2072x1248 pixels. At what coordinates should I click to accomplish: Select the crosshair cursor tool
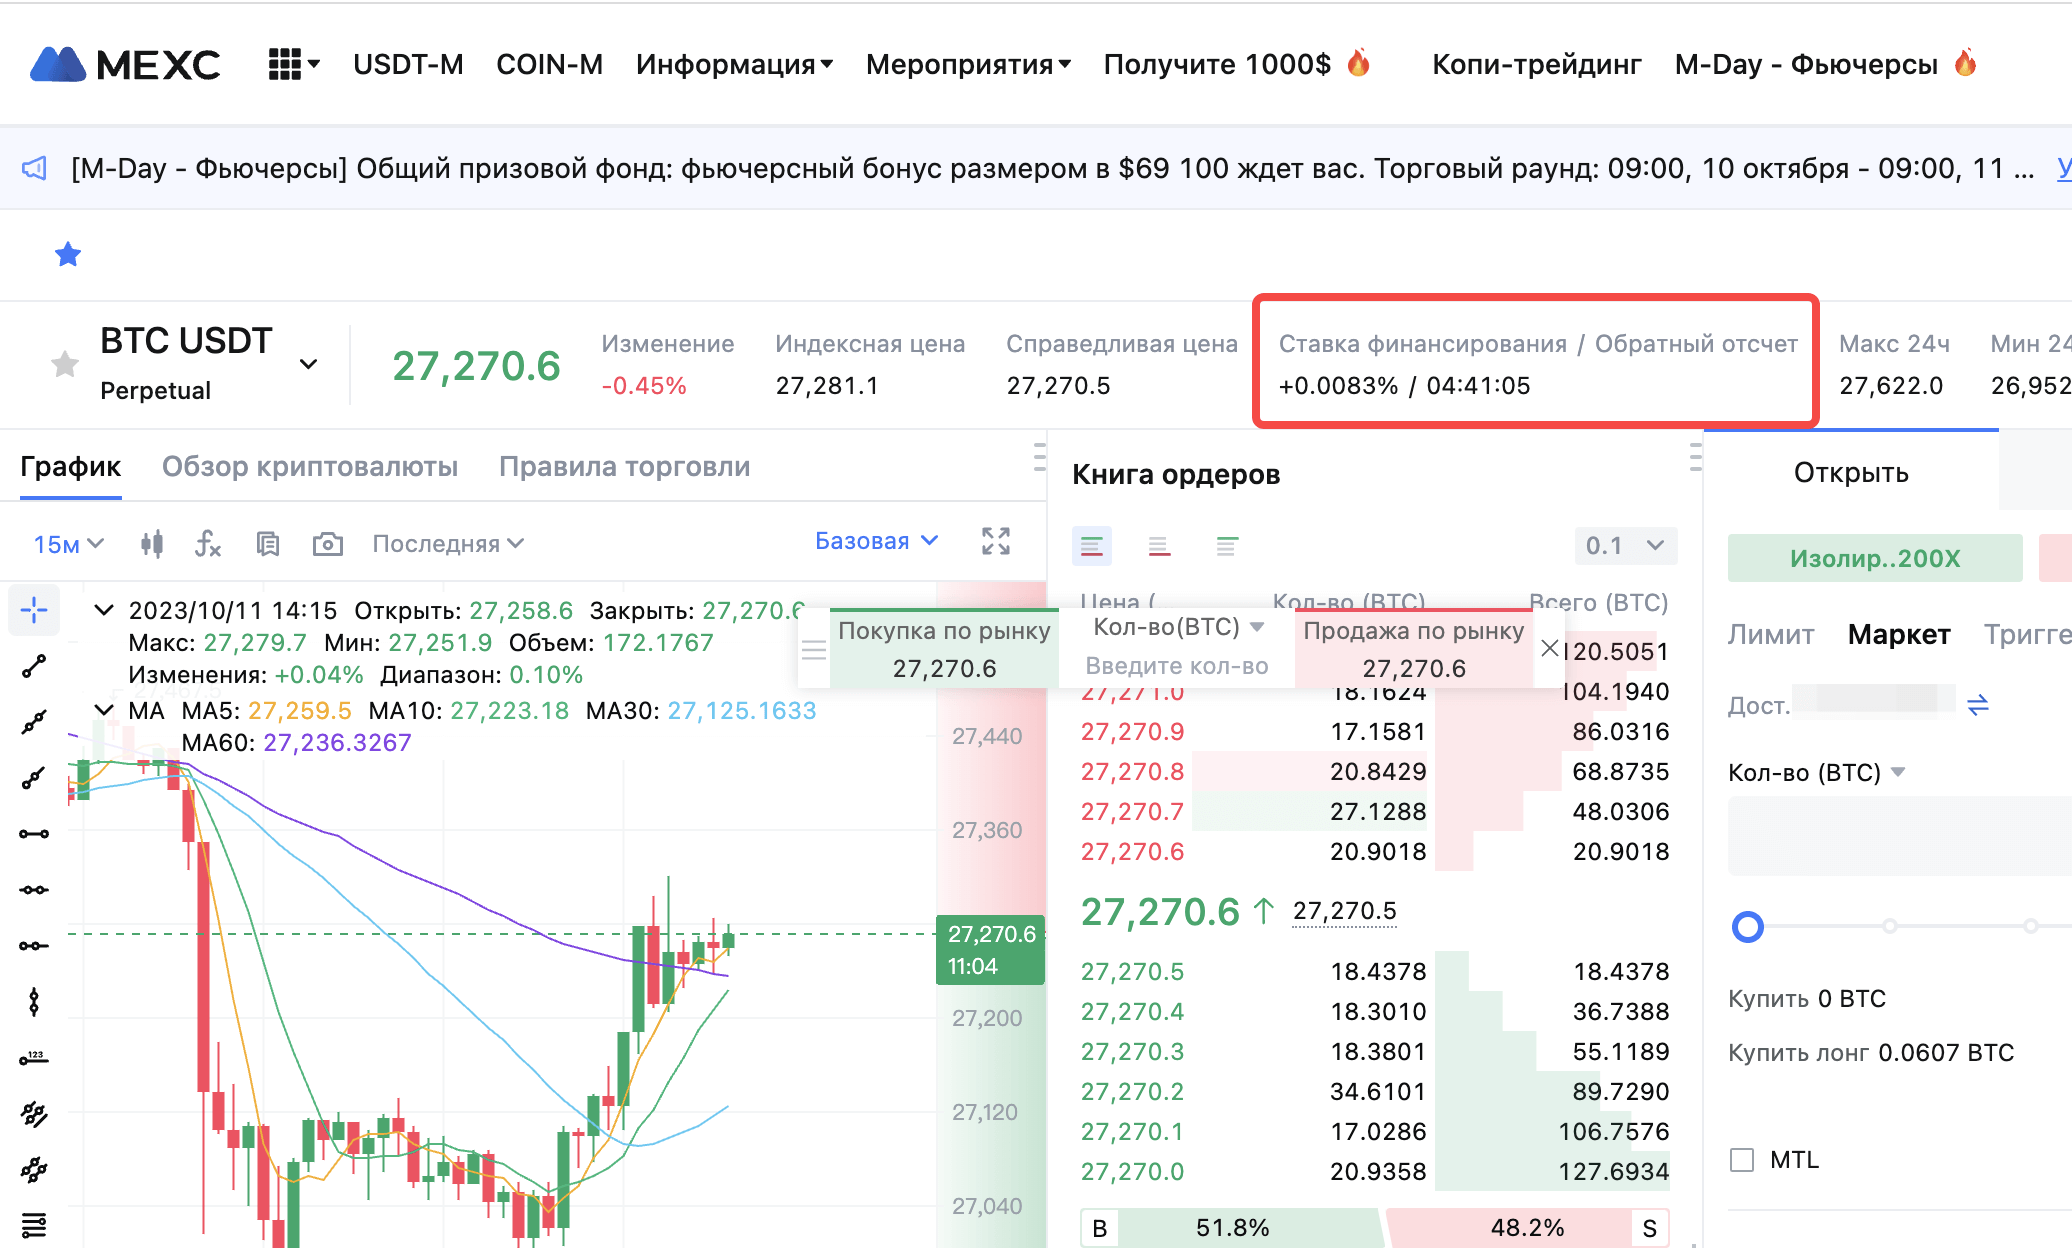pyautogui.click(x=34, y=609)
